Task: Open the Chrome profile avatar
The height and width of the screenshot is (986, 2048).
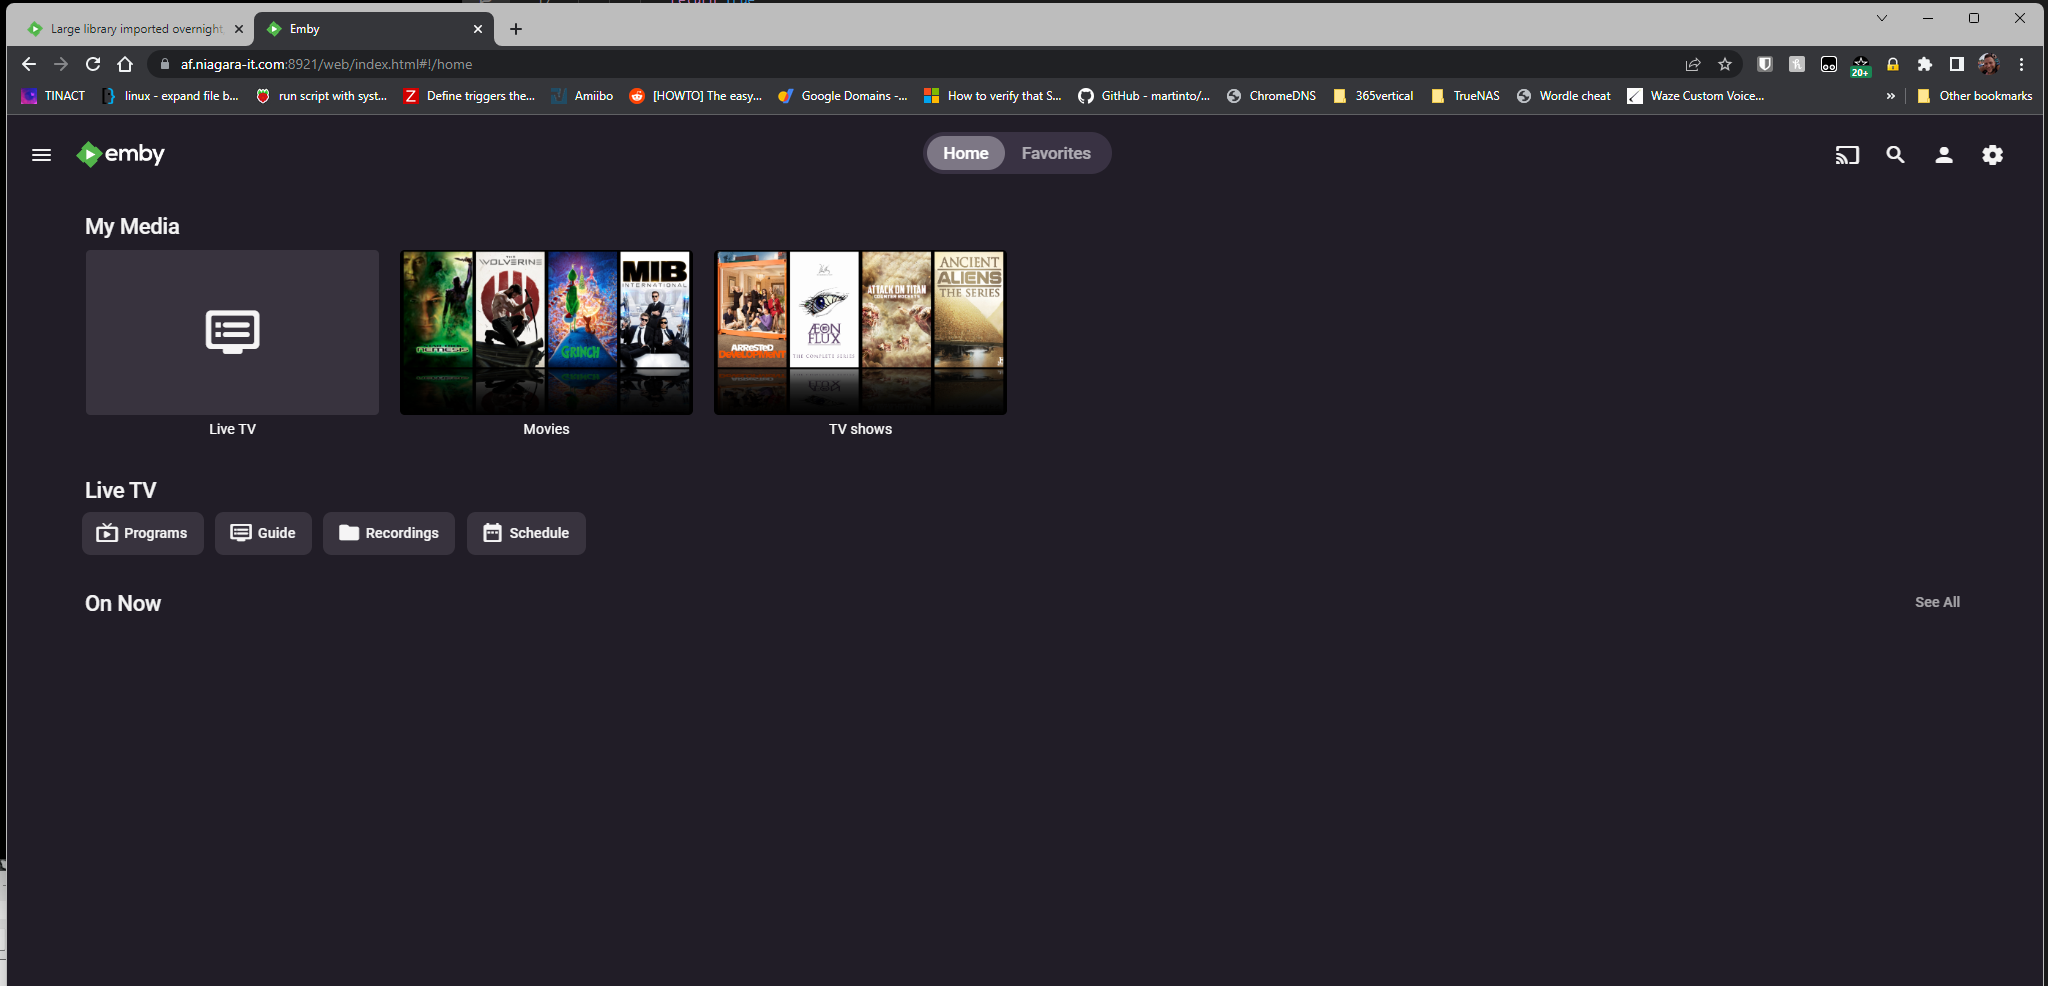Action: (x=1988, y=64)
